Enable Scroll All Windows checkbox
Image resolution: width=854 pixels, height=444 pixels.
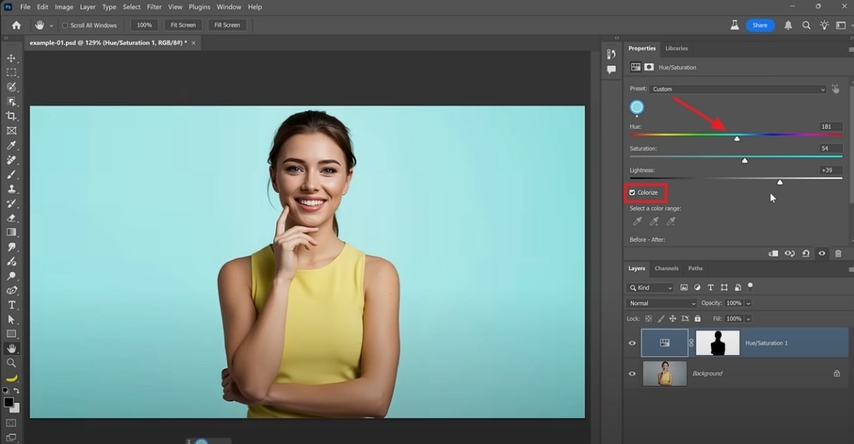65,25
